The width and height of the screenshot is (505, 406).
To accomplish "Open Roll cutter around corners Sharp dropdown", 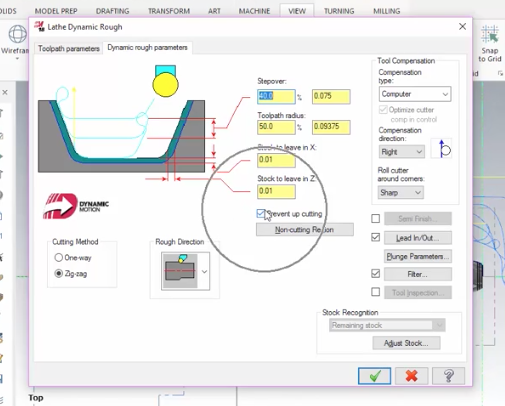I will [400, 193].
